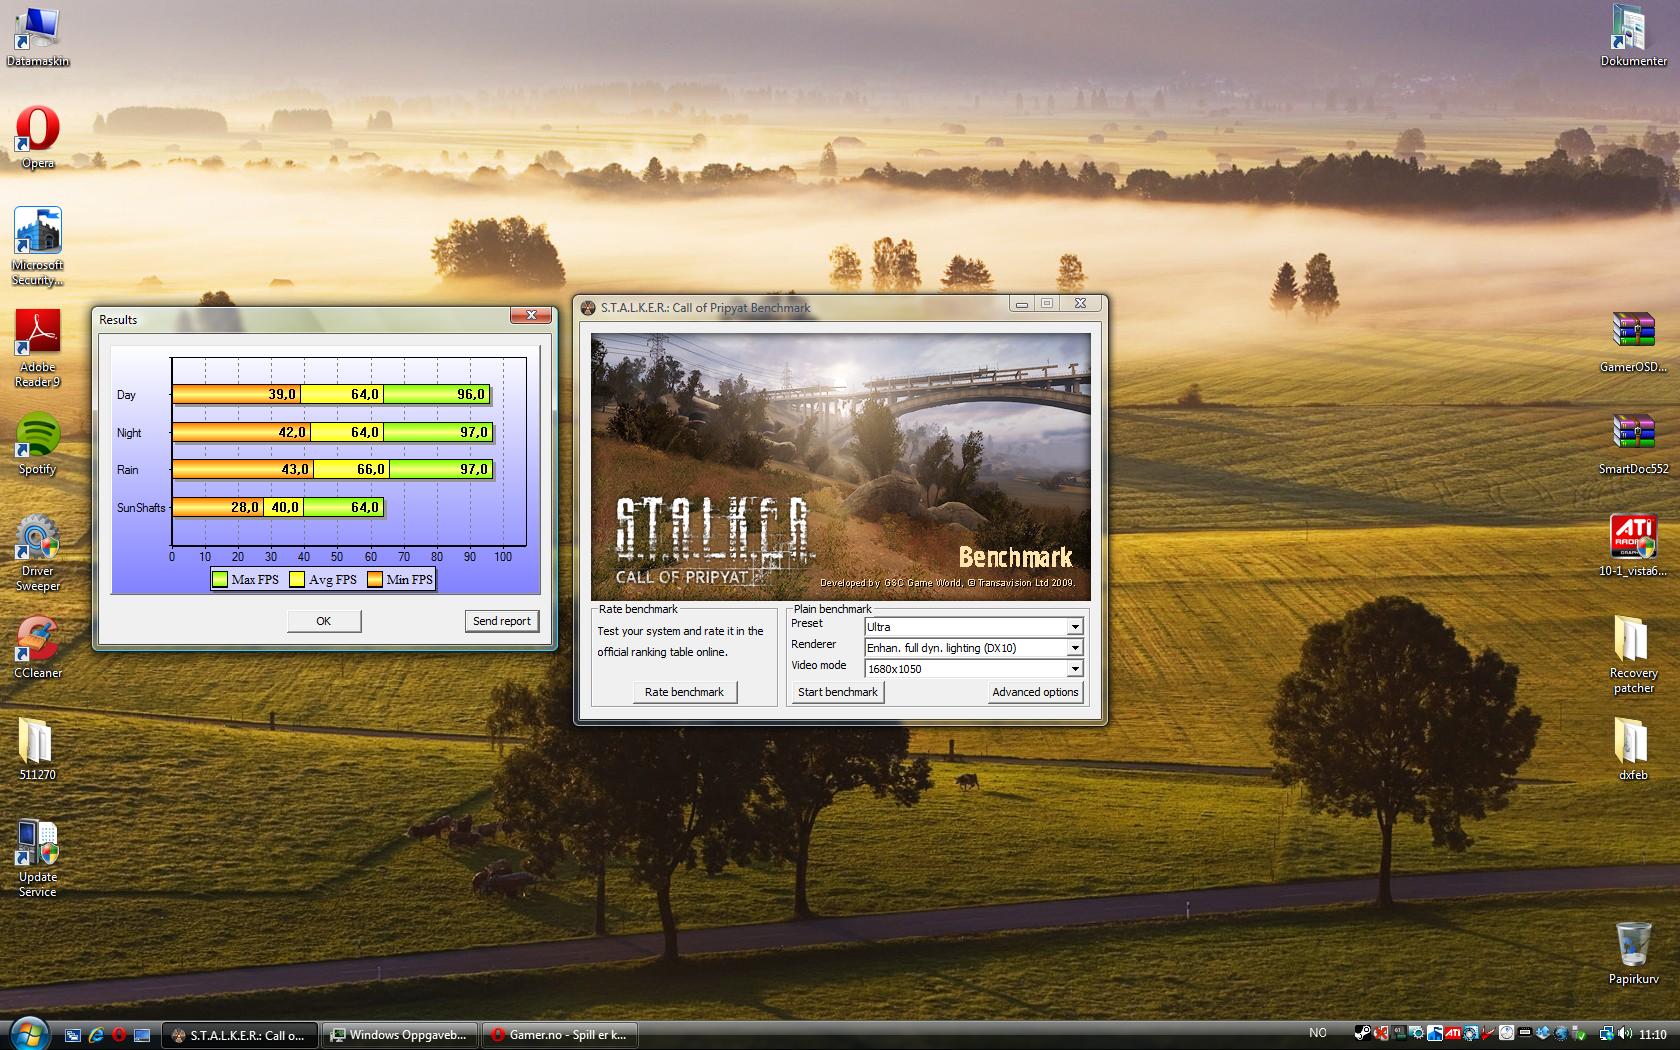Screen dimensions: 1680x1050
Task: Click OK in the Results window
Action: pos(323,621)
